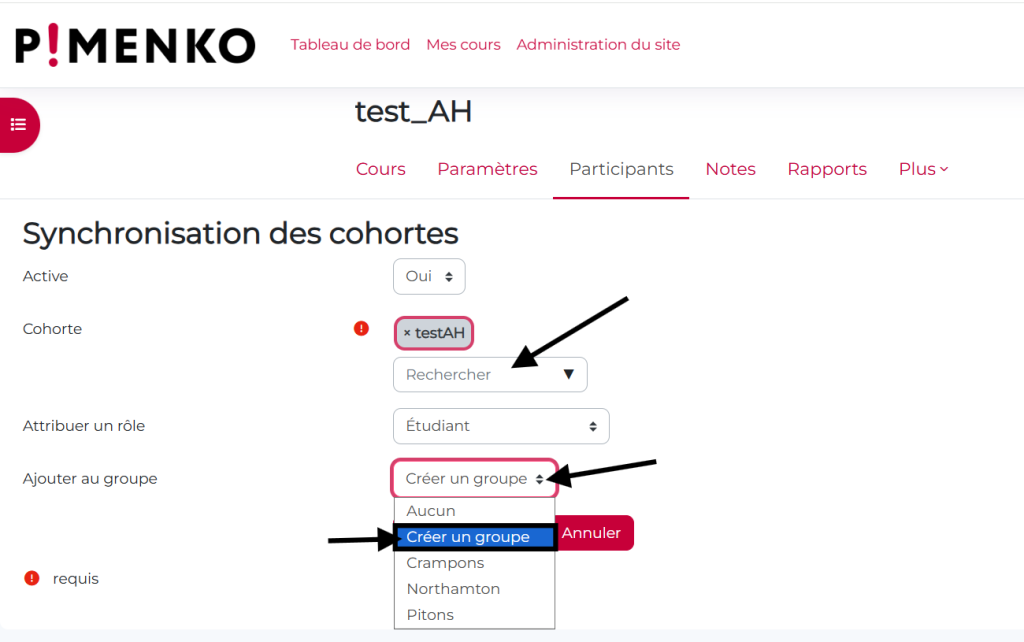Expand the Plus navigation menu
This screenshot has width=1024, height=642.
(922, 168)
